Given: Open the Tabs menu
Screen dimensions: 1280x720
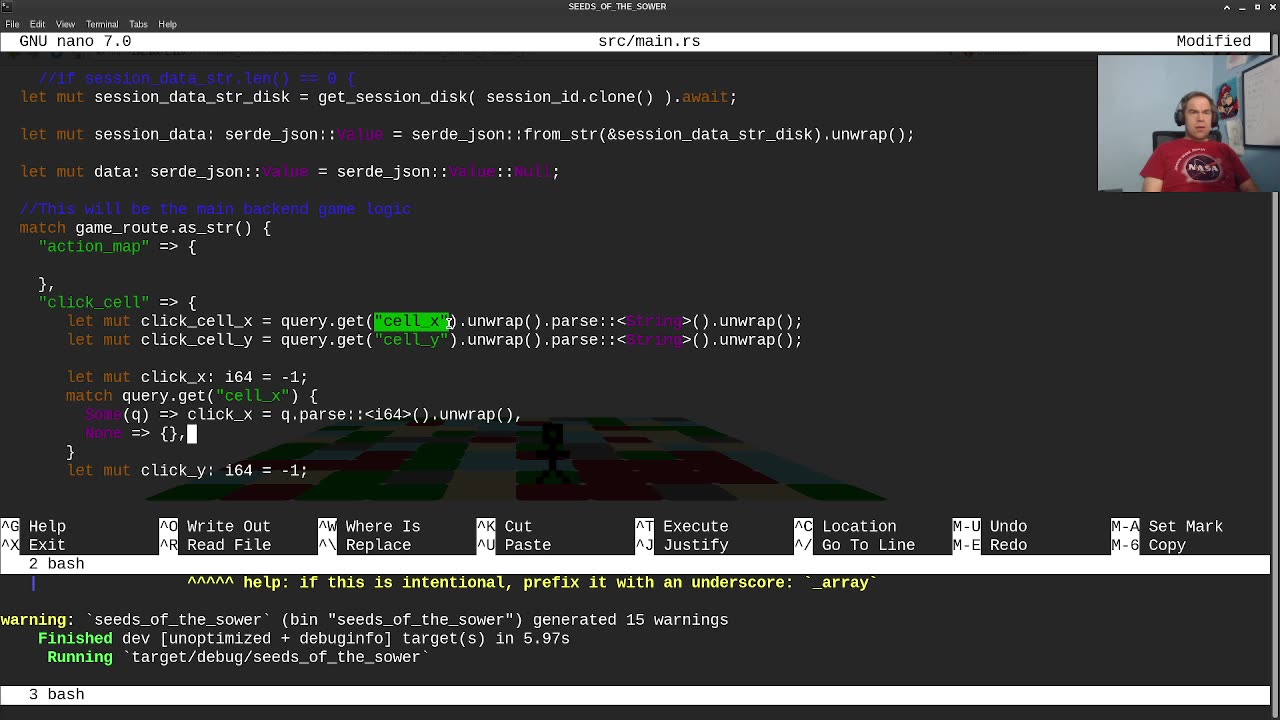Looking at the screenshot, I should coord(138,24).
